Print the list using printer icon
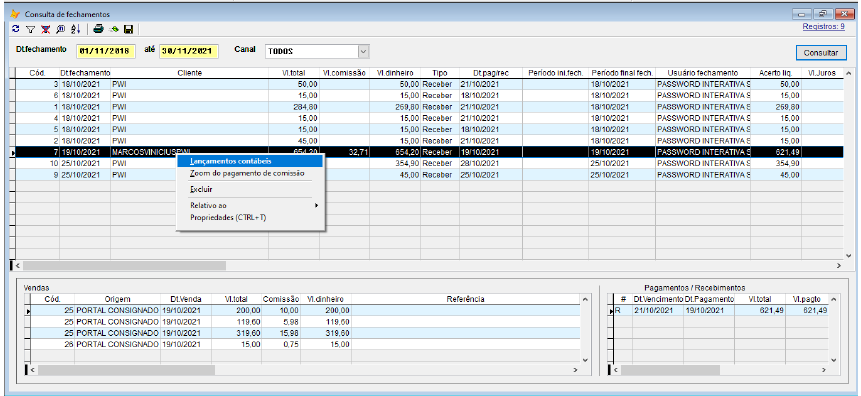The height and width of the screenshot is (396, 861). 98,29
